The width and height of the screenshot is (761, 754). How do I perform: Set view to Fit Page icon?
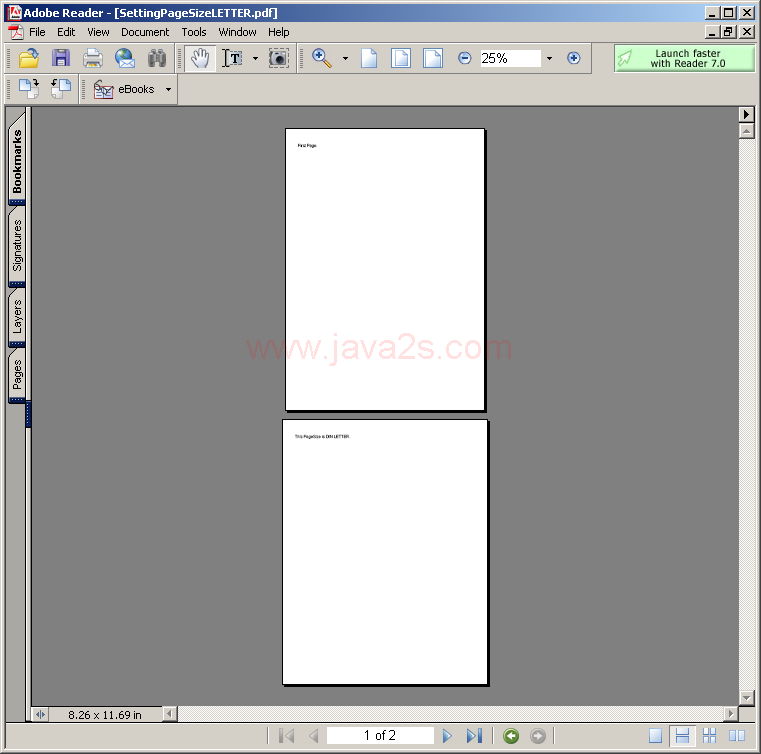tap(401, 58)
